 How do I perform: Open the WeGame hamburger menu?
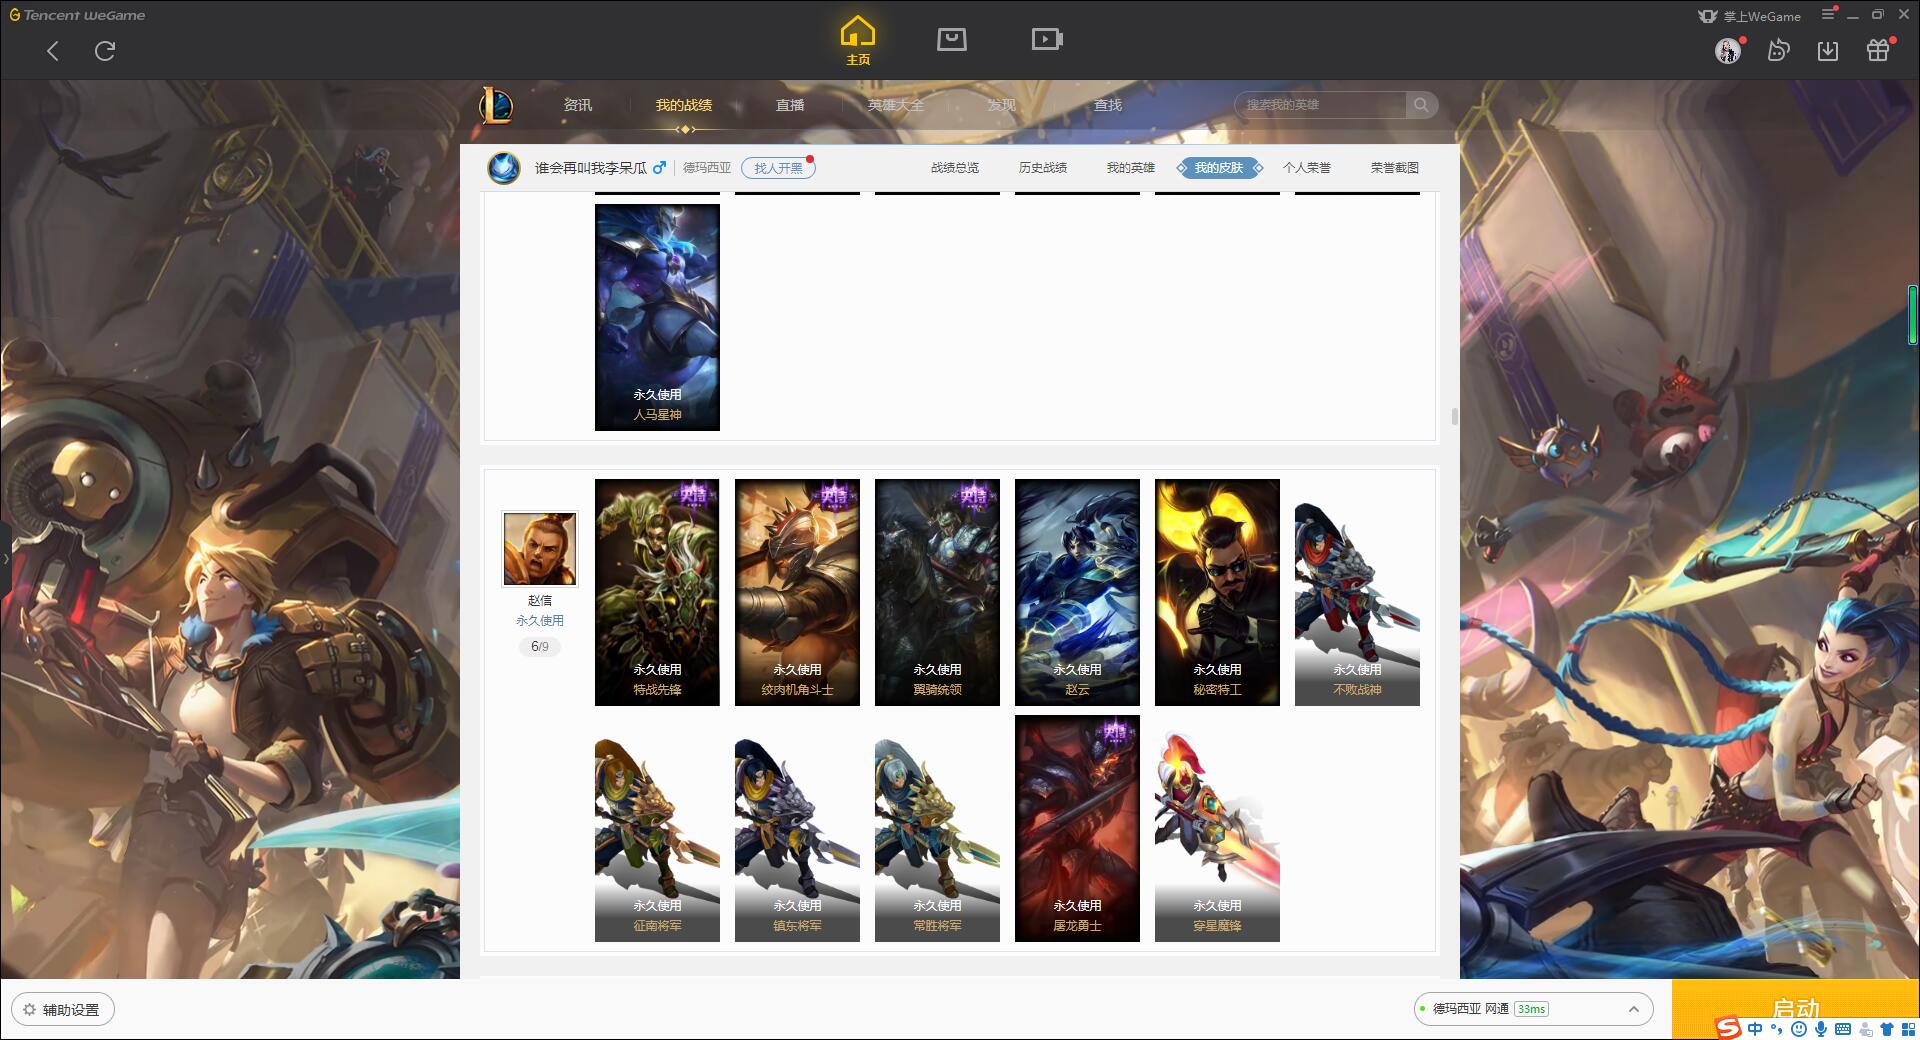(x=1828, y=15)
